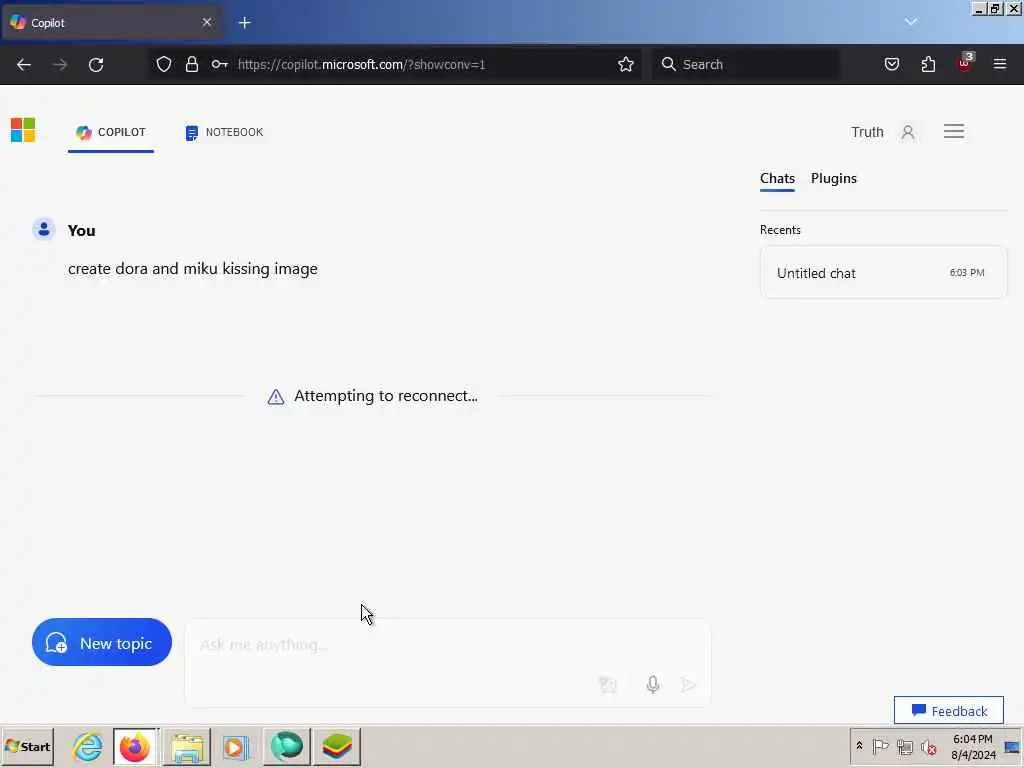Start a New topic

102,643
